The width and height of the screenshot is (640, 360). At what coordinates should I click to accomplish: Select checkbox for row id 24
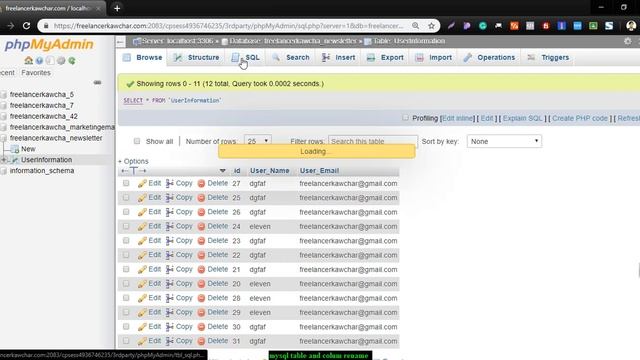[126, 226]
